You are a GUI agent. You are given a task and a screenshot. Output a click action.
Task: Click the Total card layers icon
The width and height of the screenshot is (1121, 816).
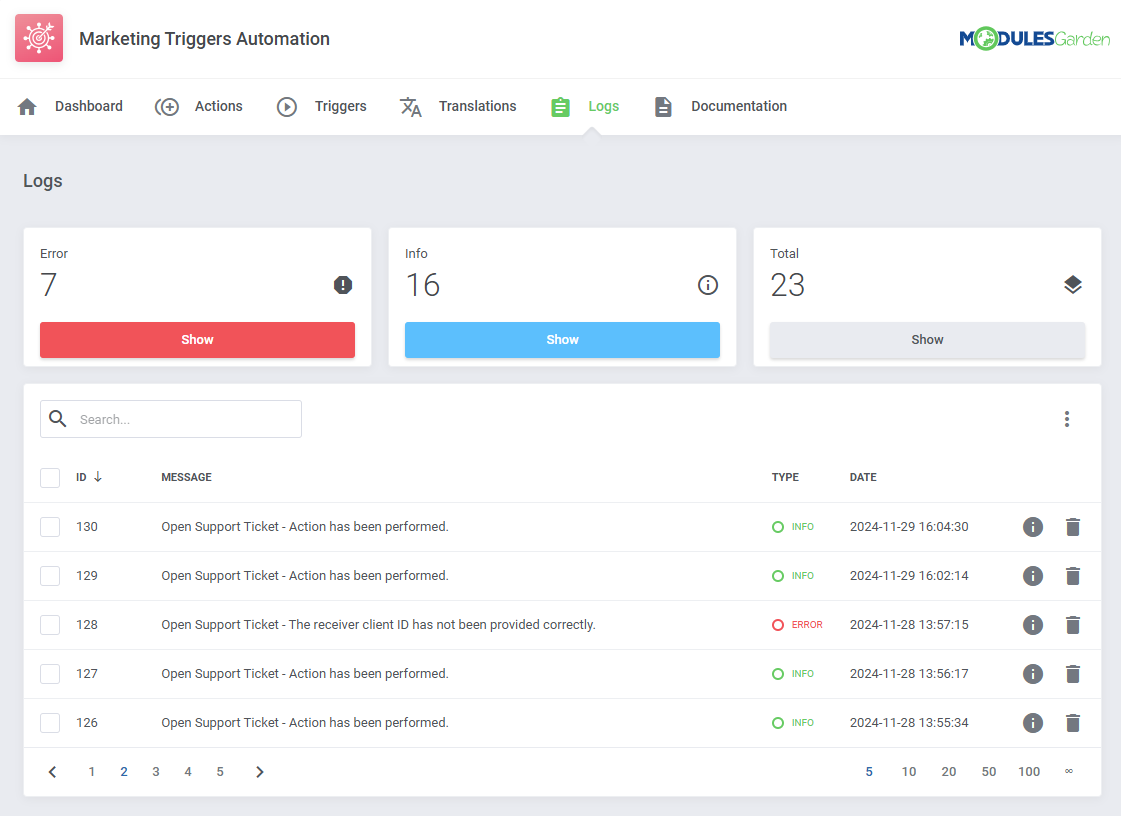(x=1072, y=285)
